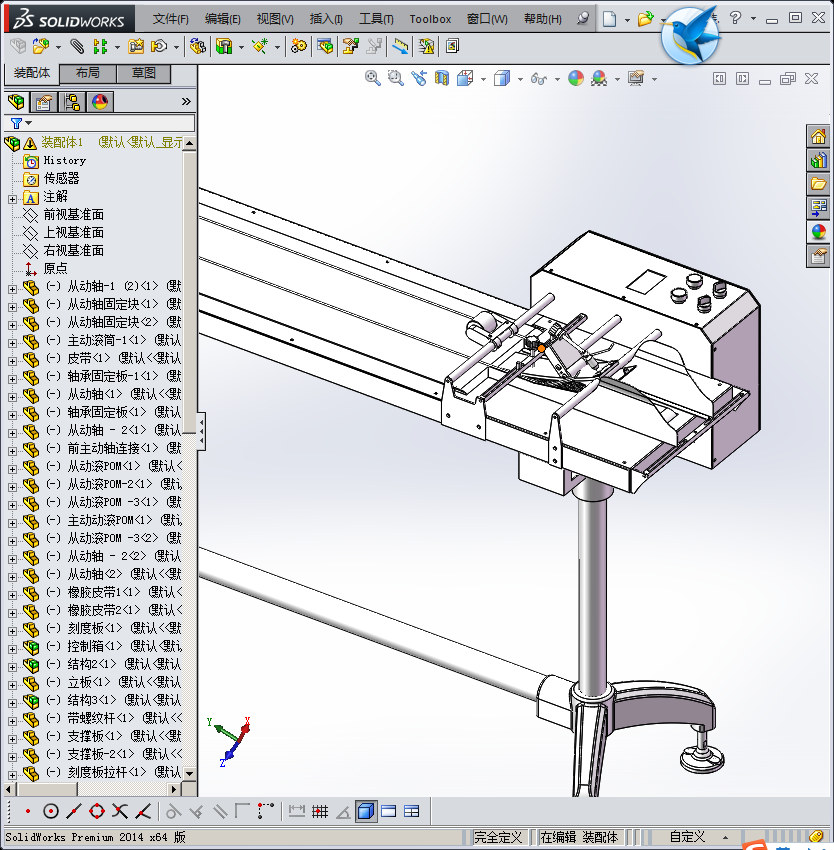Image resolution: width=834 pixels, height=850 pixels.
Task: Open the Appearances task pane color icon
Action: tap(818, 232)
